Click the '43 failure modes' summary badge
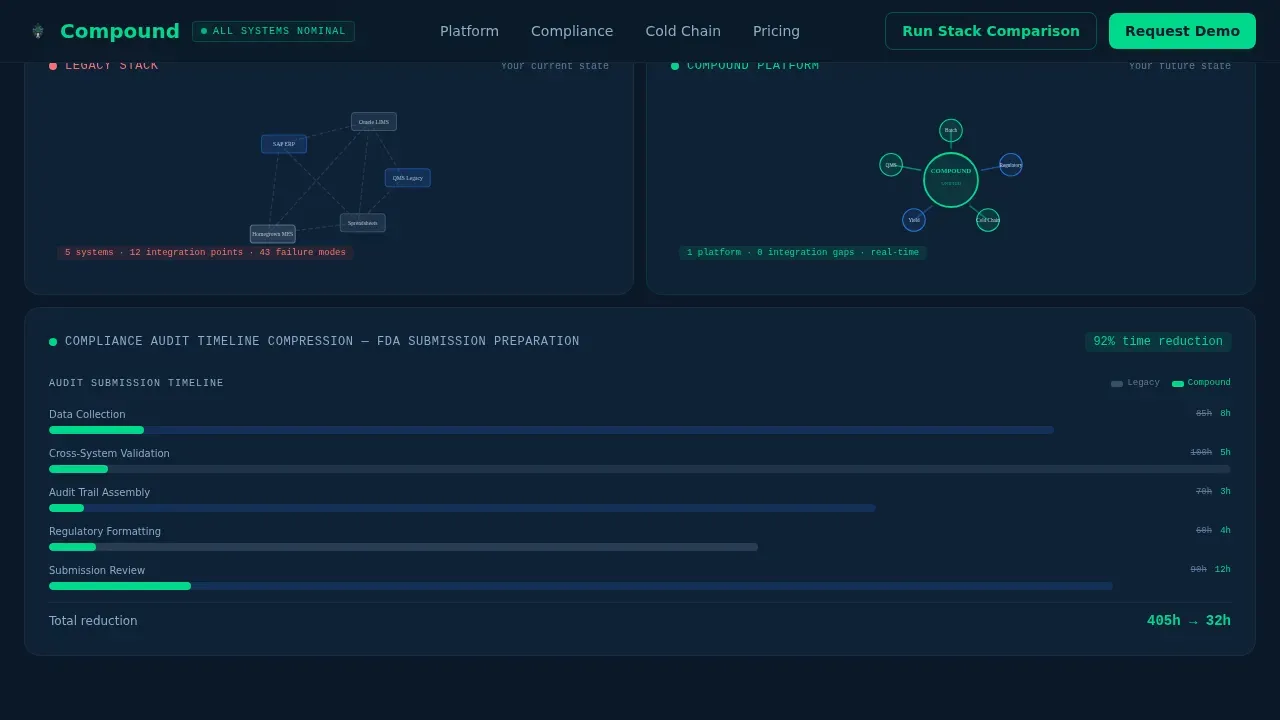Image resolution: width=1280 pixels, height=720 pixels. (205, 253)
